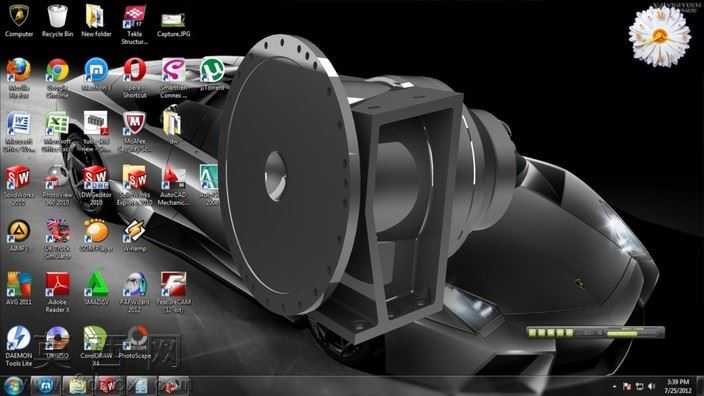Open the notepad document taskbar button
Image resolution: width=704 pixels, height=396 pixels.
141,386
